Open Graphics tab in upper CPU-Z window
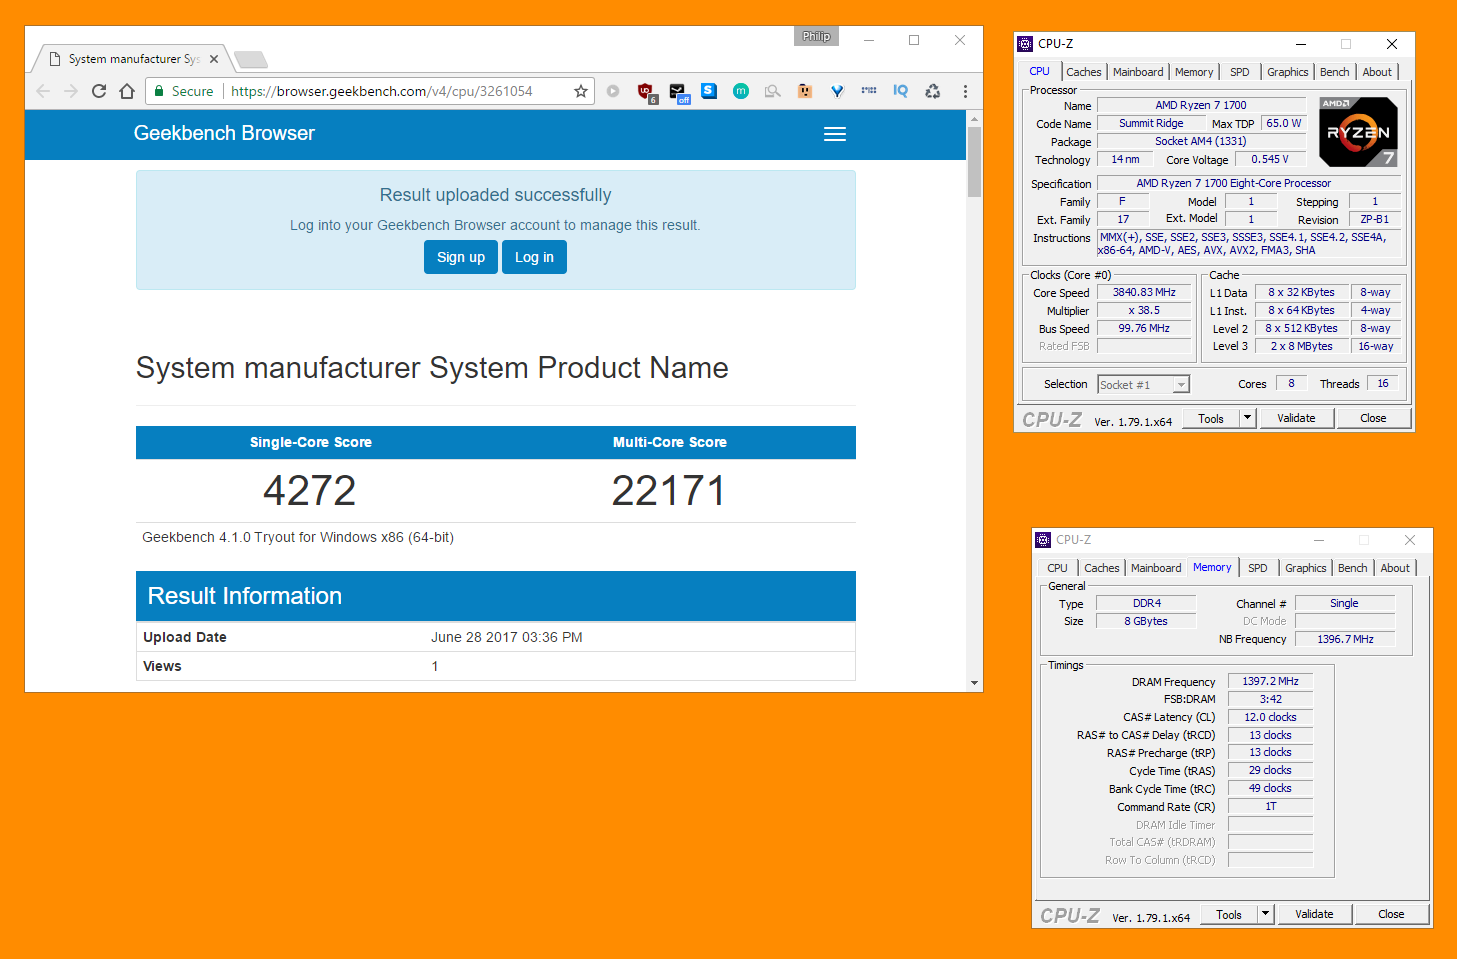The image size is (1457, 959). (1288, 72)
